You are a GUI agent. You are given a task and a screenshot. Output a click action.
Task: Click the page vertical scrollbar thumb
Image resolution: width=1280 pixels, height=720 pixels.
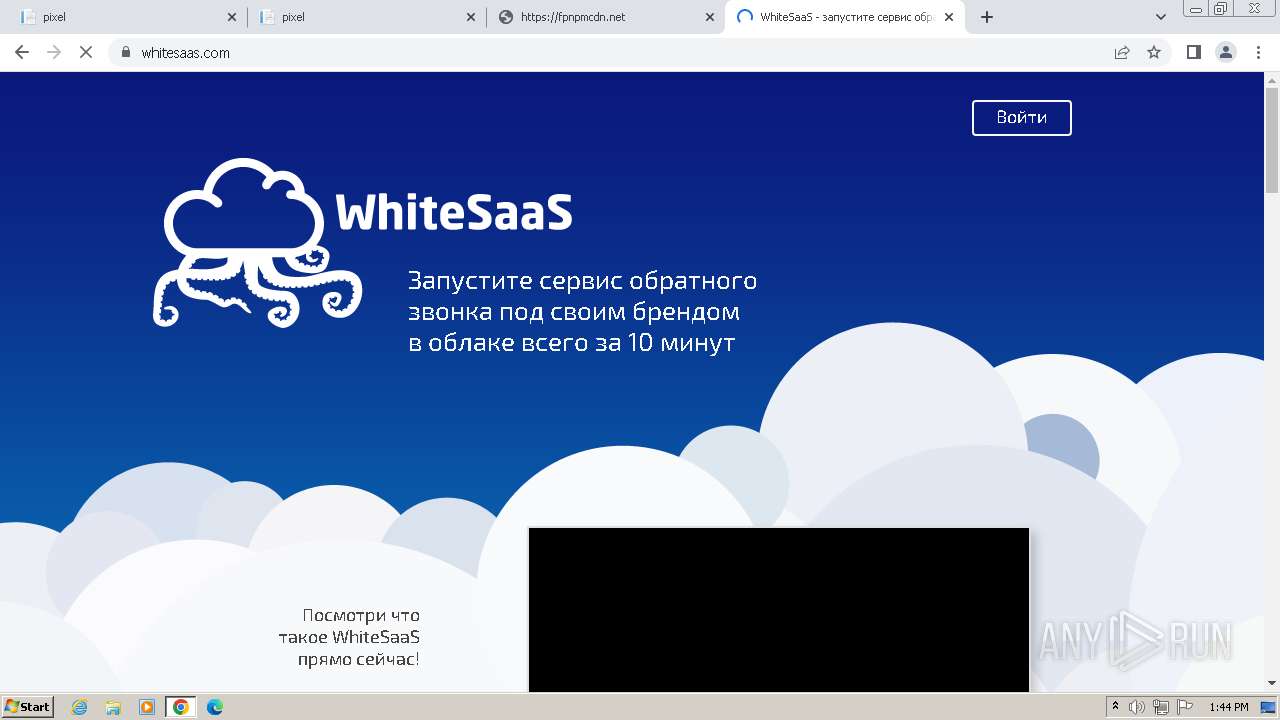click(1272, 139)
